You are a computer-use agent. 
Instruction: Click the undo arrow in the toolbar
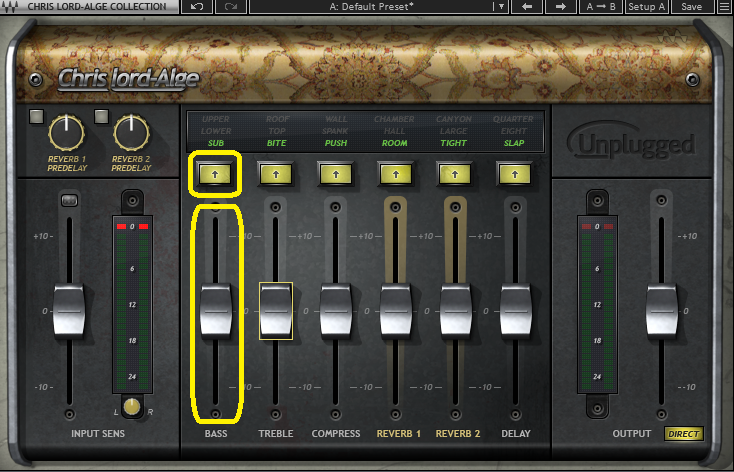(196, 7)
